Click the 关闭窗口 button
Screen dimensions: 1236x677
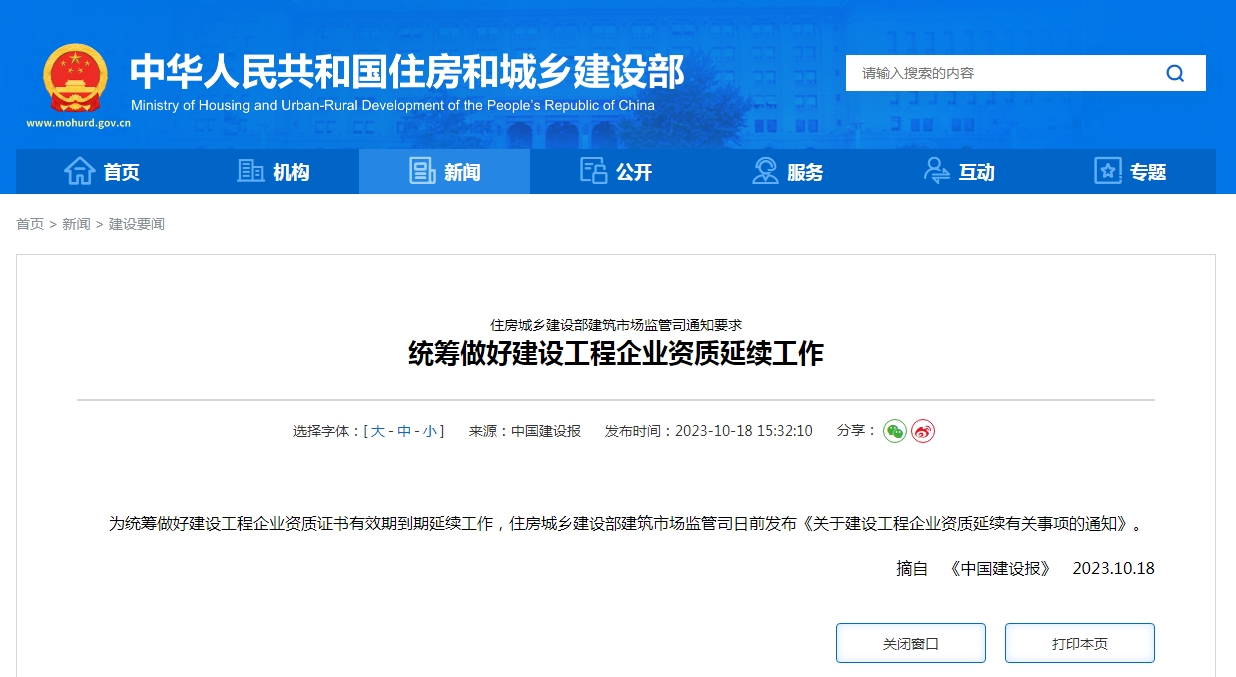pyautogui.click(x=910, y=643)
